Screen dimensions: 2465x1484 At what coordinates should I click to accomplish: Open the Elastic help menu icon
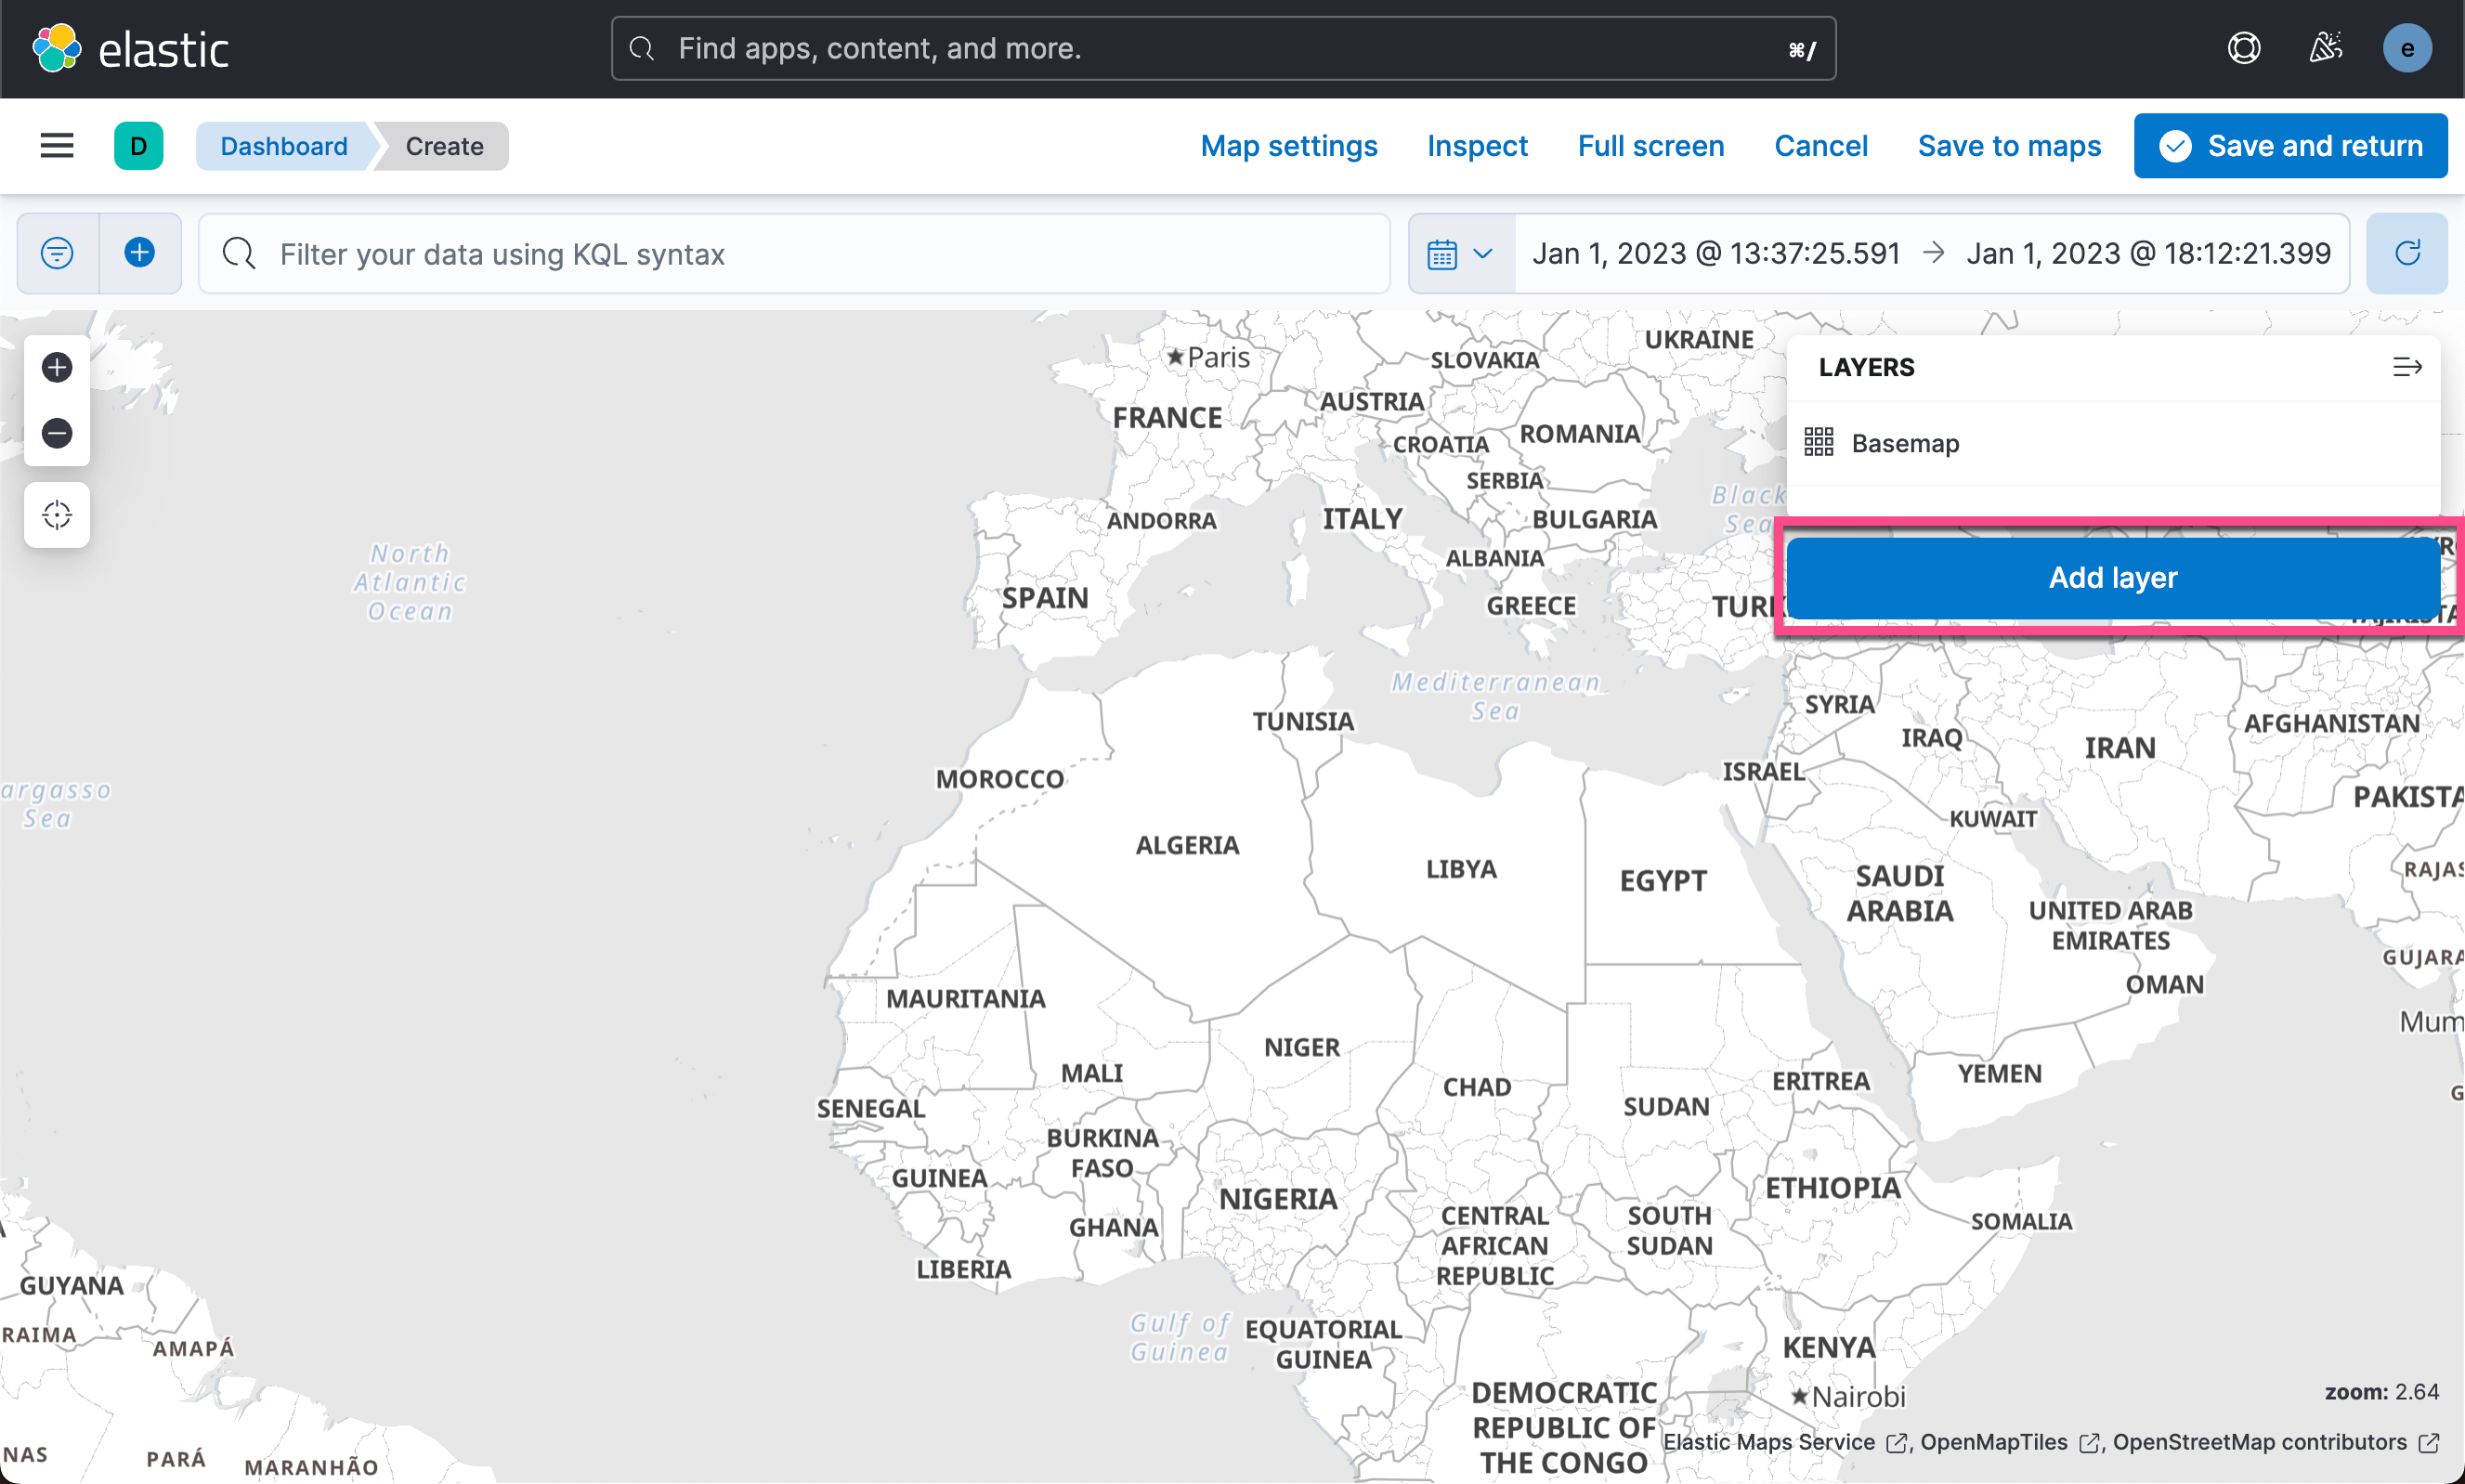[x=2243, y=48]
